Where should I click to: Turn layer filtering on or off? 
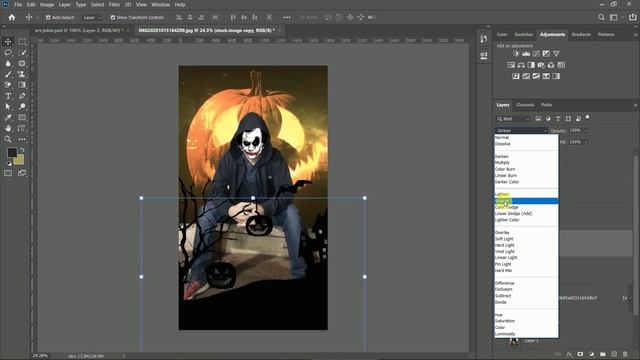tap(587, 117)
